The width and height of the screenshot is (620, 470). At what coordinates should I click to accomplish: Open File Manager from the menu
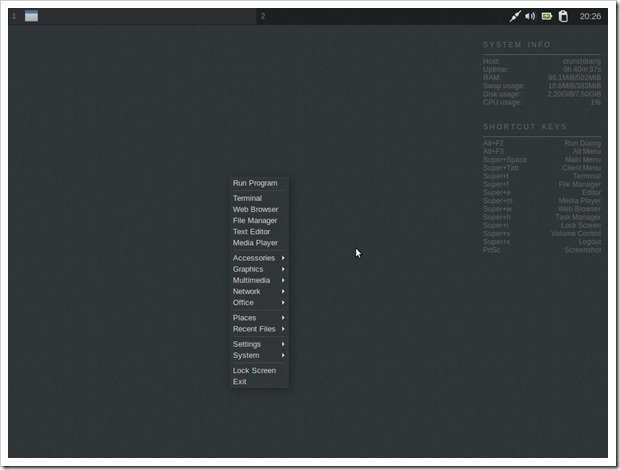point(259,220)
